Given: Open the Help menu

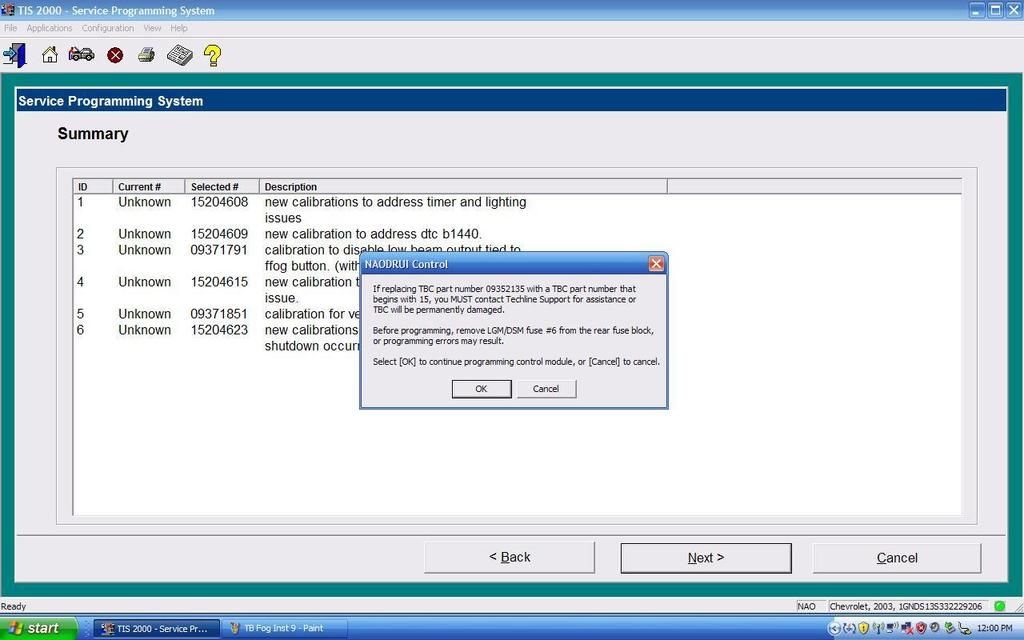Looking at the screenshot, I should click(x=179, y=28).
